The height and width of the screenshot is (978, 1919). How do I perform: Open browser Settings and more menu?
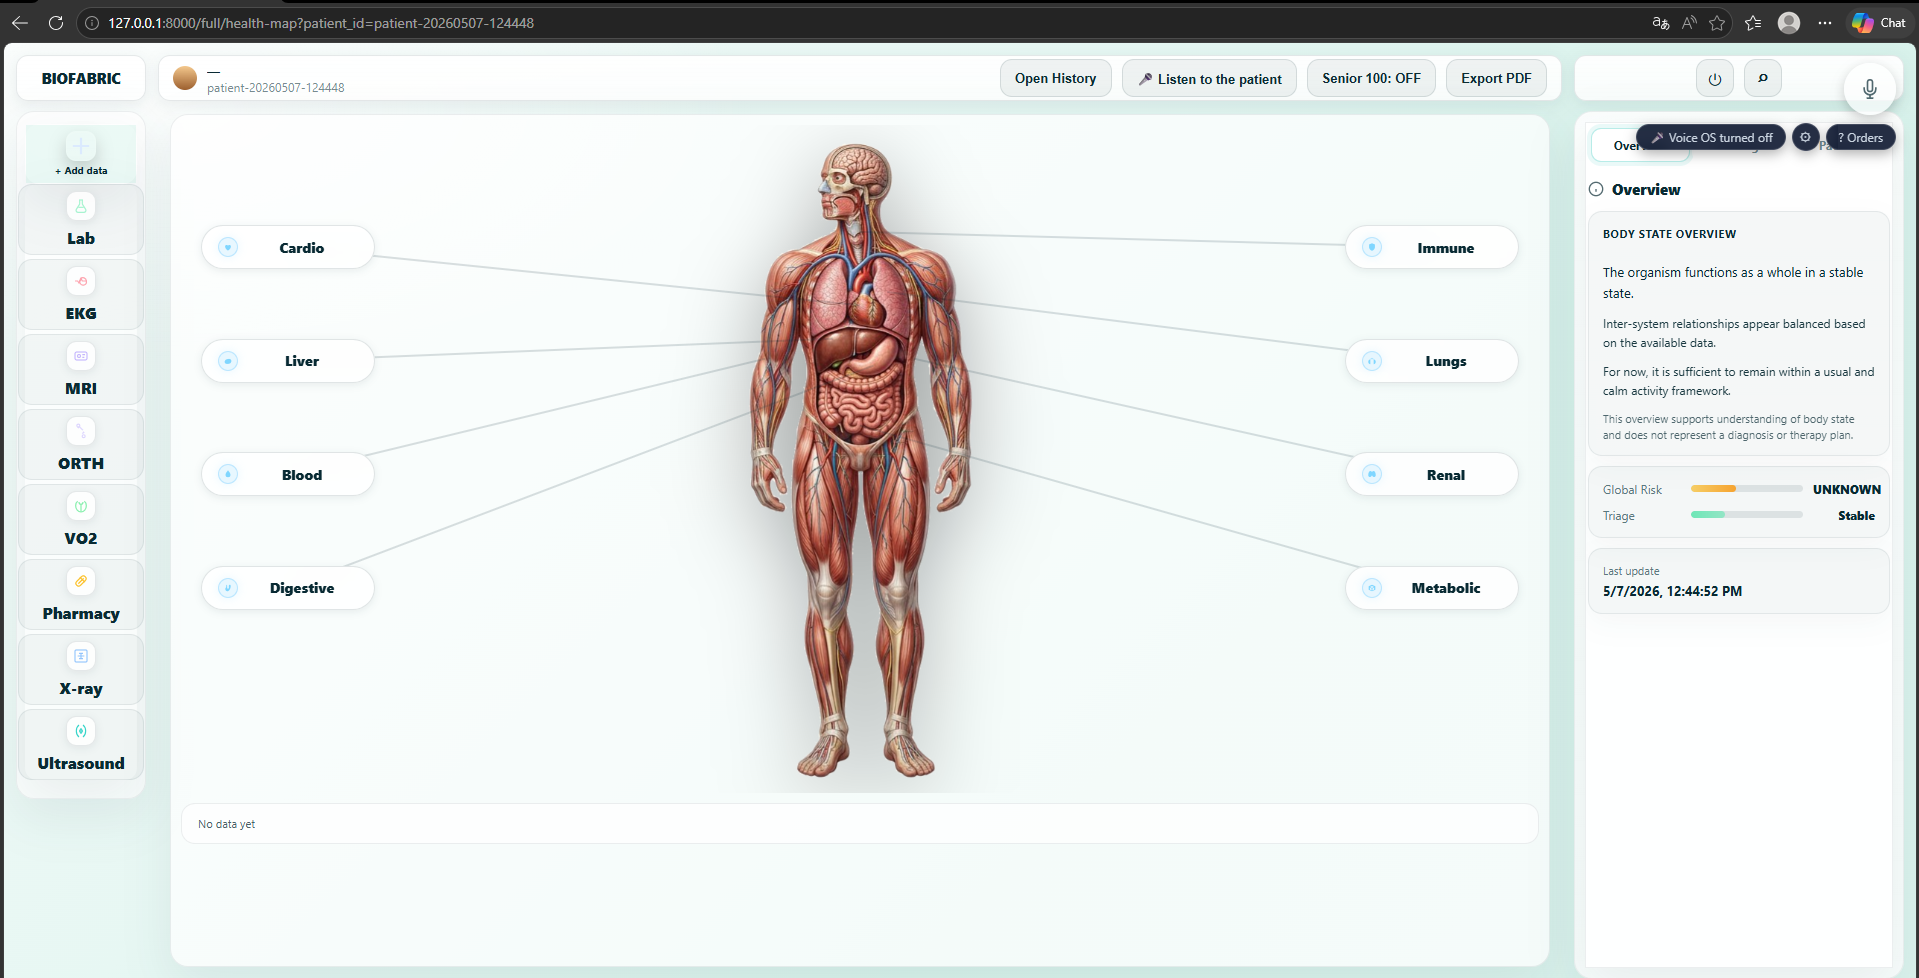point(1825,23)
